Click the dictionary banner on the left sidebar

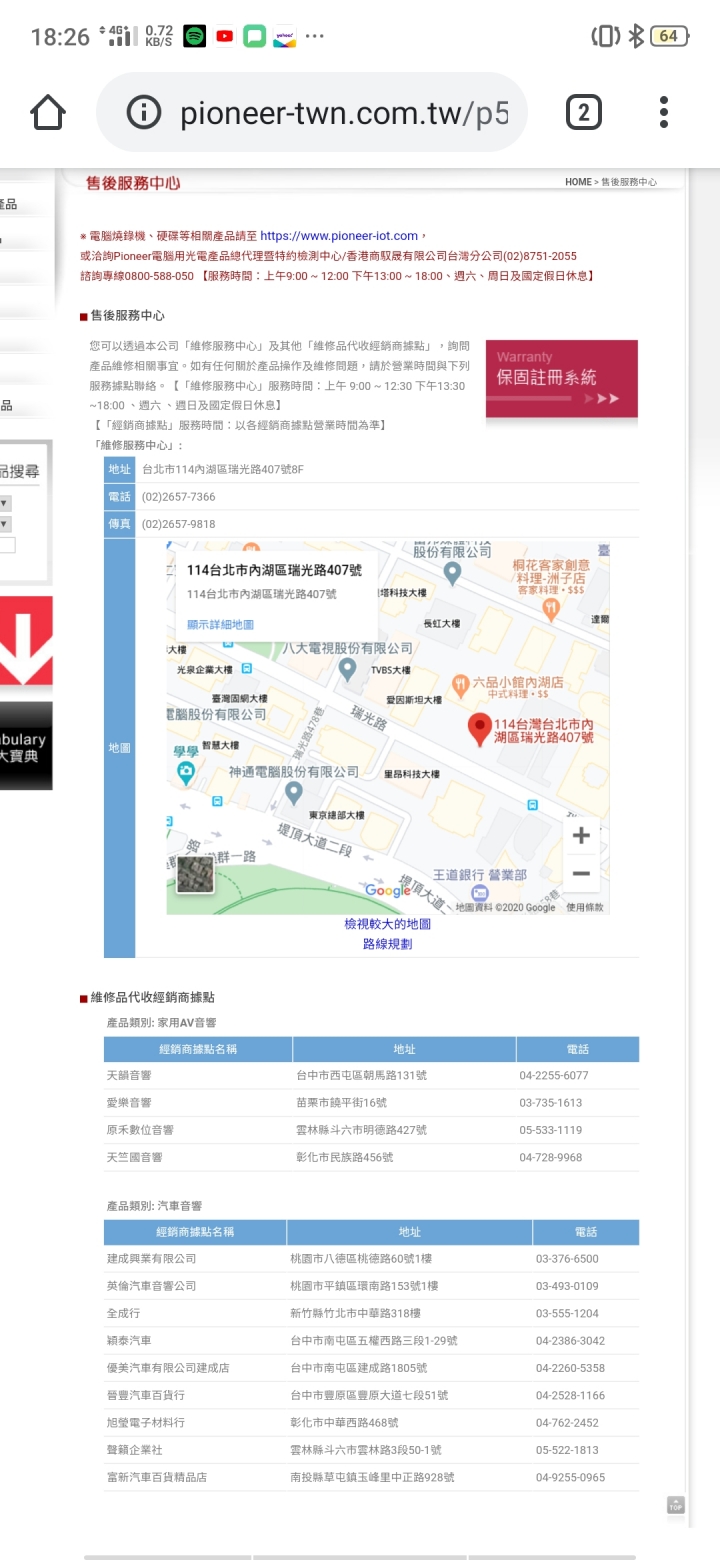click(x=26, y=746)
